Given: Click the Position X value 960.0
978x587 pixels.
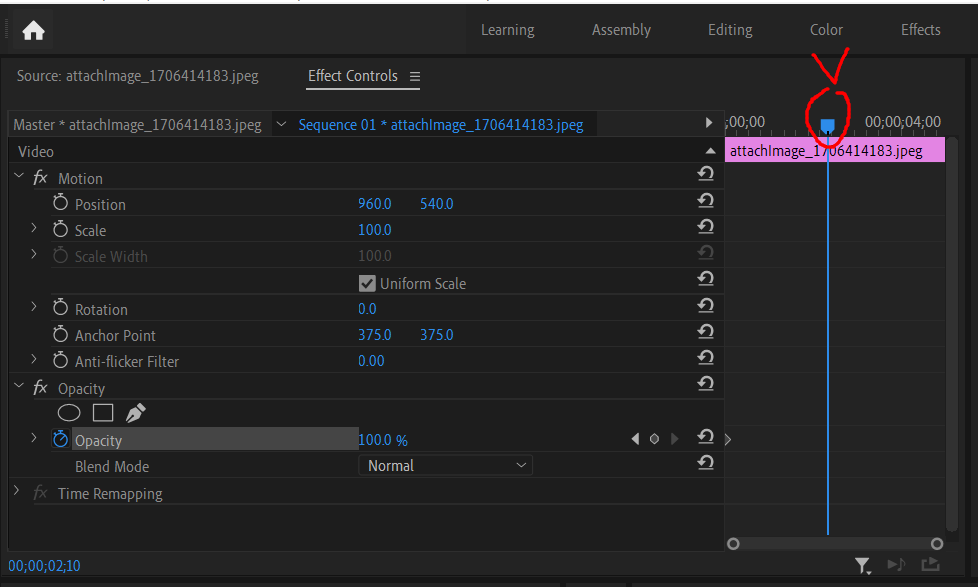Looking at the screenshot, I should click(375, 204).
